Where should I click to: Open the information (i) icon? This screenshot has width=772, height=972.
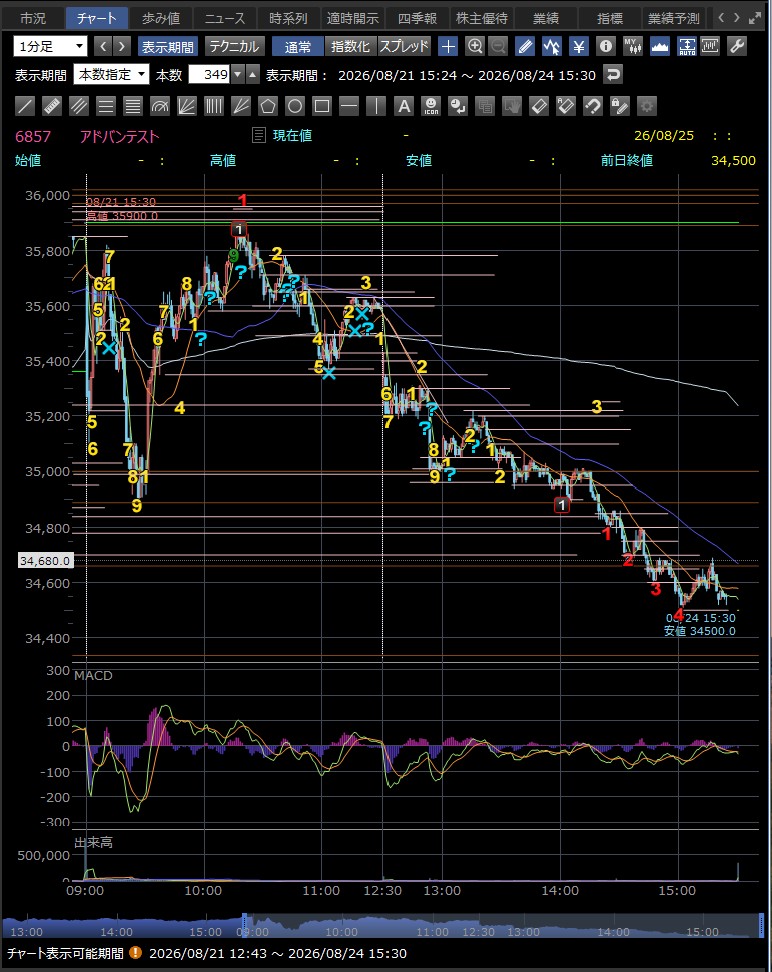606,46
